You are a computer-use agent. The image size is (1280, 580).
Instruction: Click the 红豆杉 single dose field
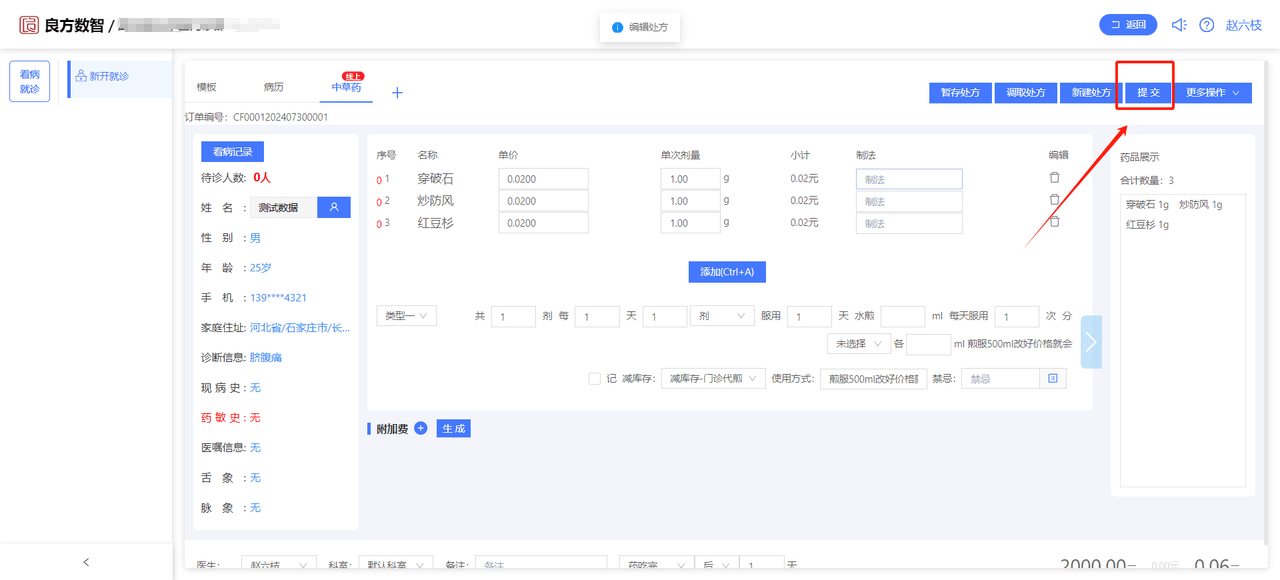[x=690, y=223]
